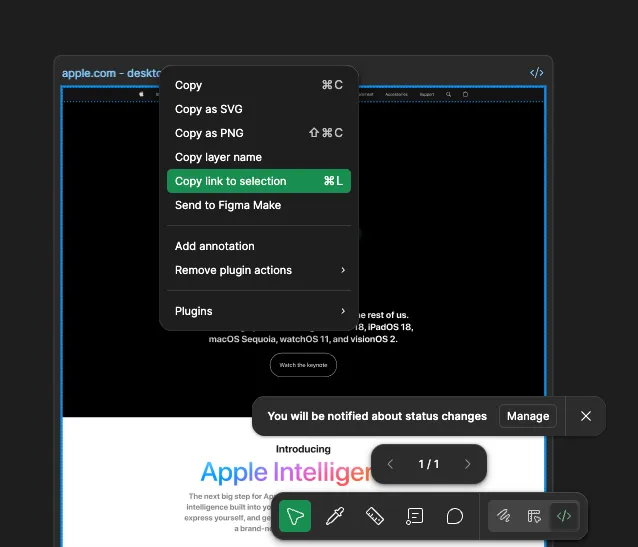
Task: Dismiss the status changes notification
Action: [586, 416]
